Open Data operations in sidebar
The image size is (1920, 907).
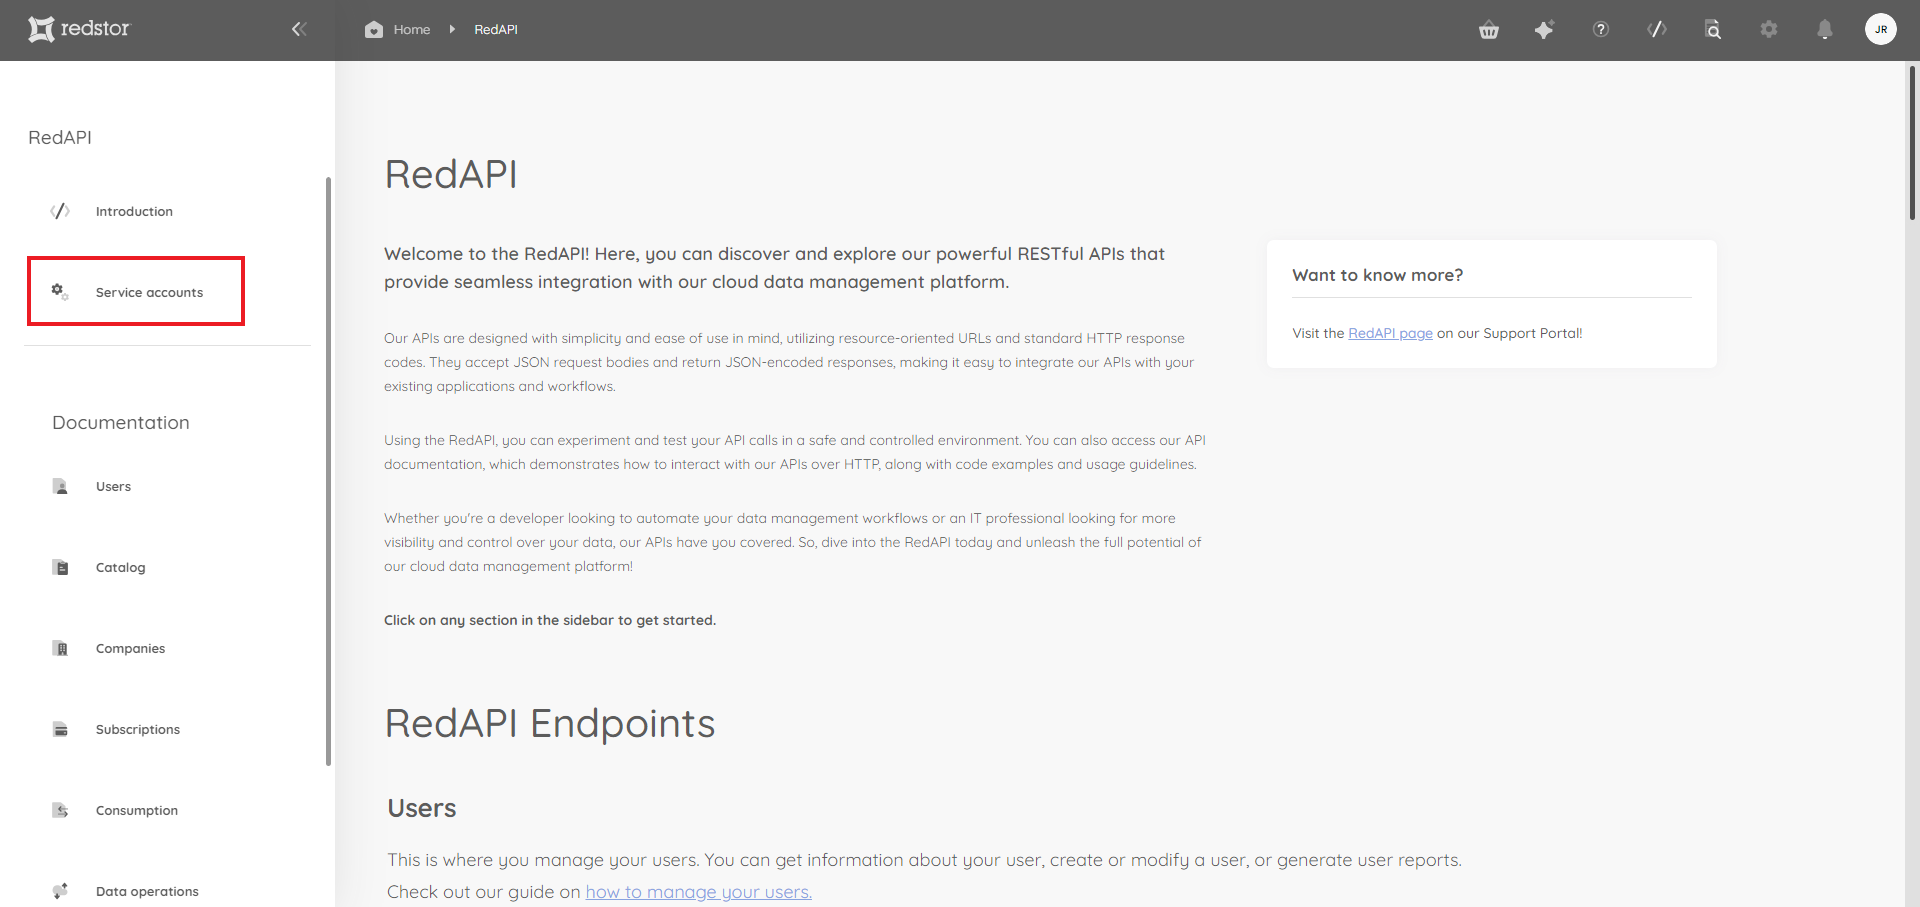147,891
